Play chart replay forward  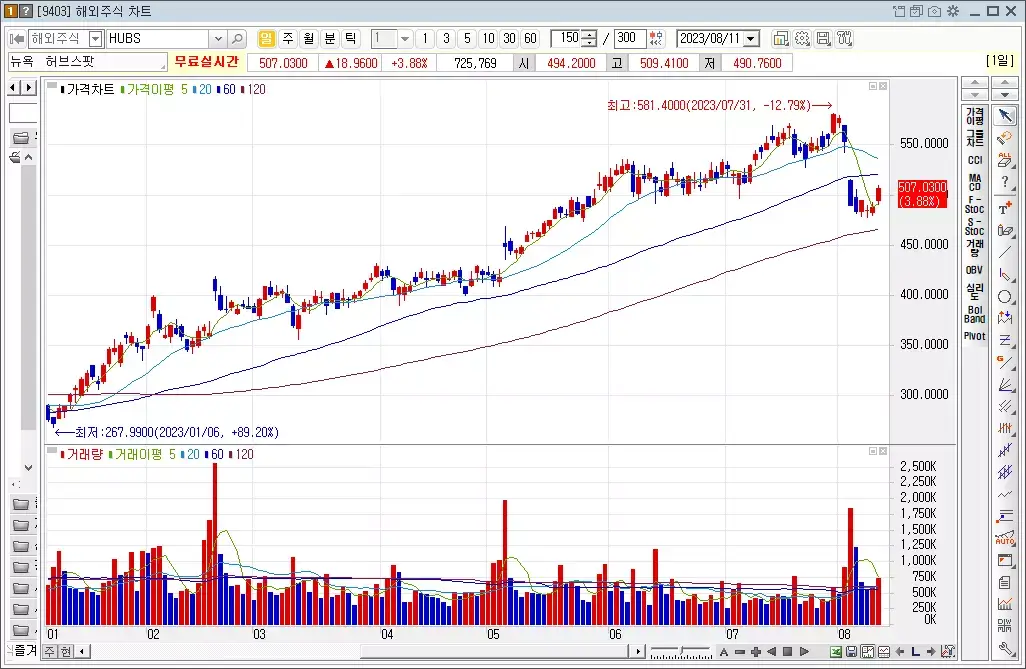coord(804,651)
